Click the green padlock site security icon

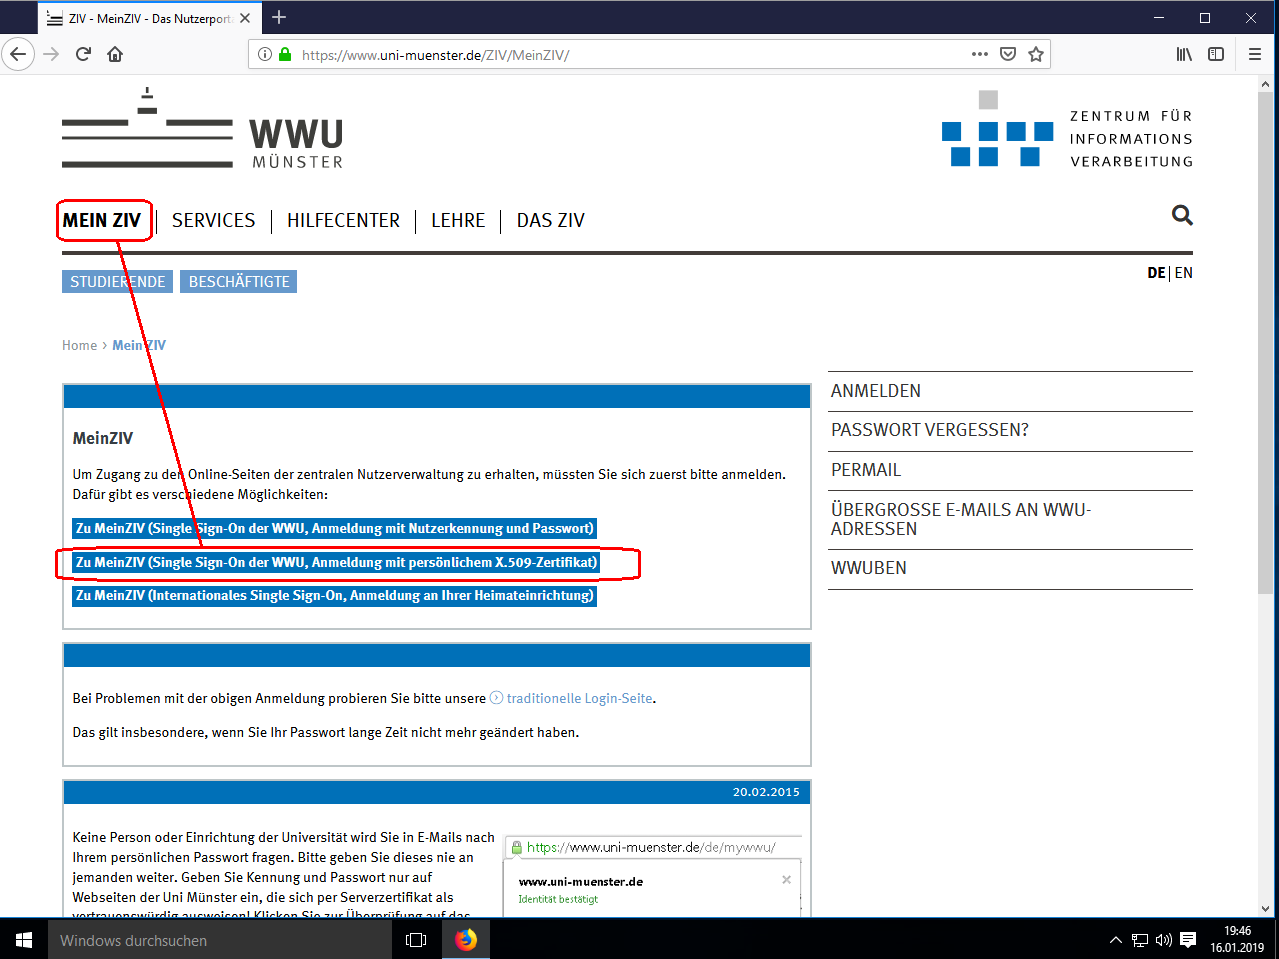(x=285, y=54)
